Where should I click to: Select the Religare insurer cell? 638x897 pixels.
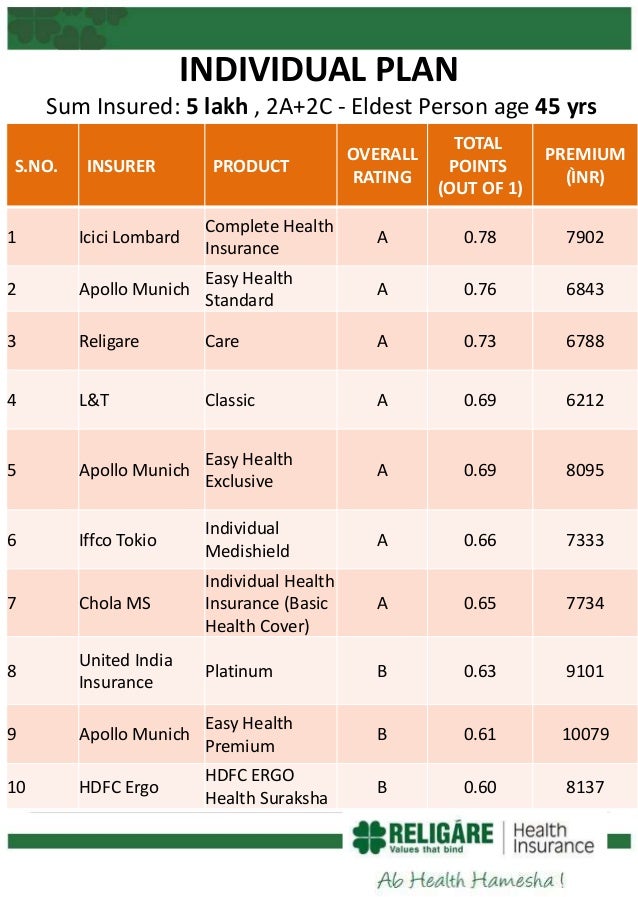coord(109,341)
